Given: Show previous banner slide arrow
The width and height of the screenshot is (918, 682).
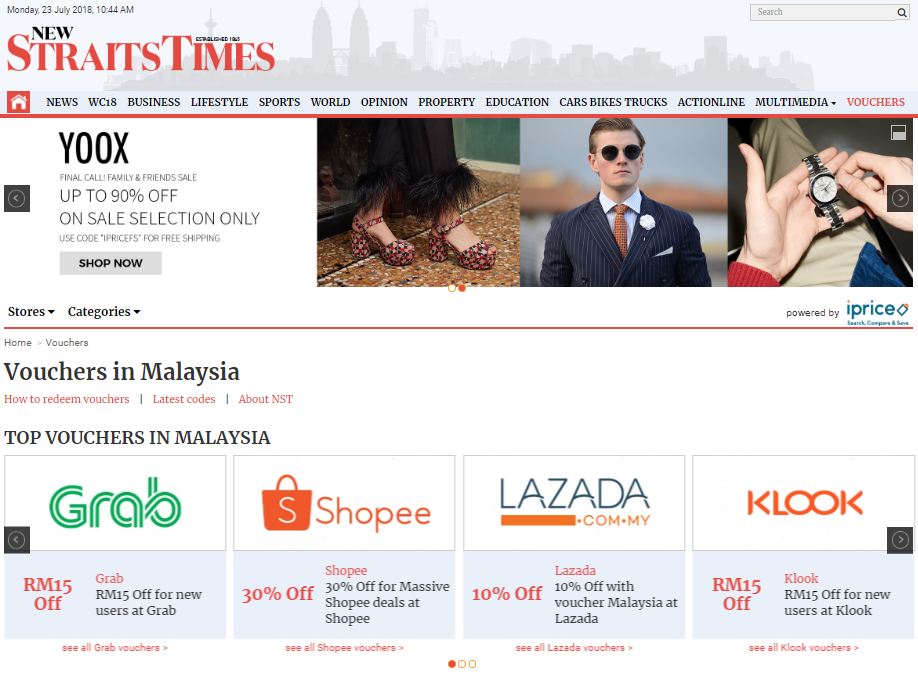Looking at the screenshot, I should (x=16, y=198).
